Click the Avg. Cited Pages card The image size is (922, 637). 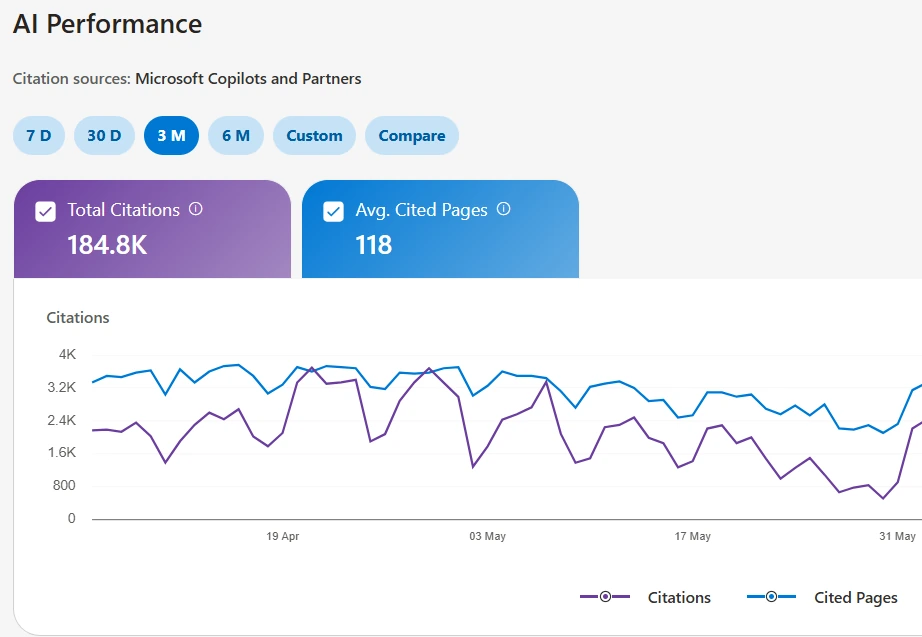(440, 229)
